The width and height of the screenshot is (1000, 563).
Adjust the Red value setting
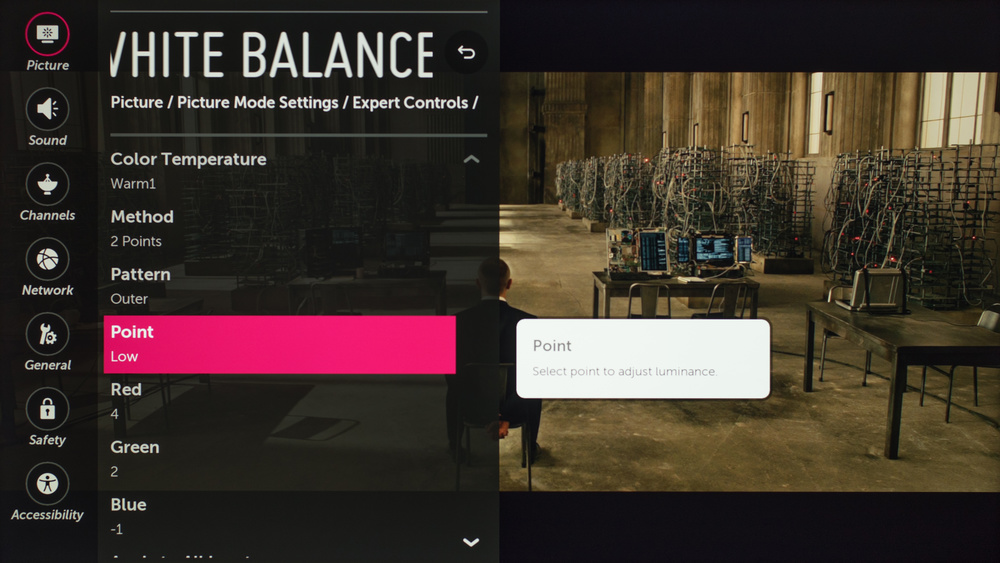point(280,401)
